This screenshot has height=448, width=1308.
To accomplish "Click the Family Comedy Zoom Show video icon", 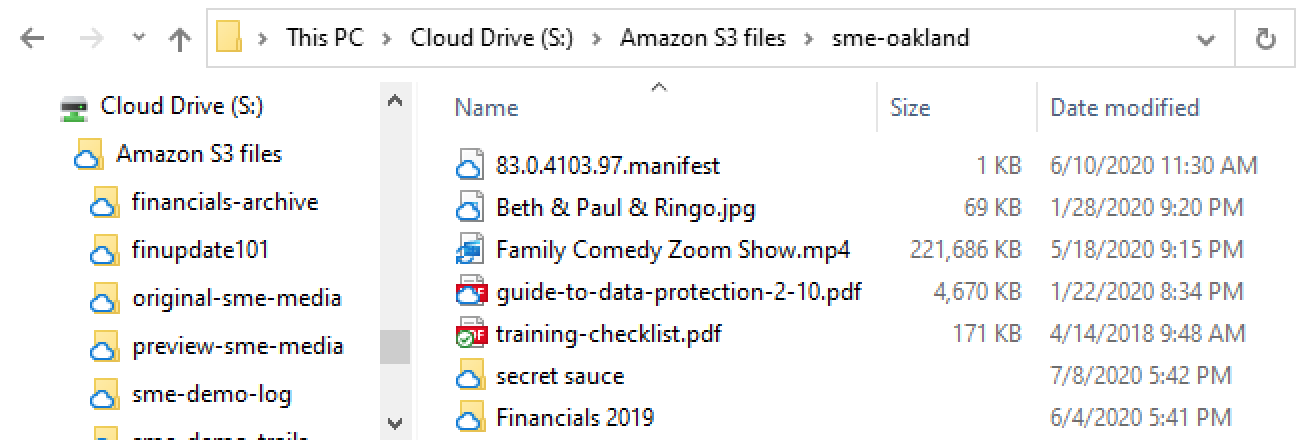I will pyautogui.click(x=469, y=249).
